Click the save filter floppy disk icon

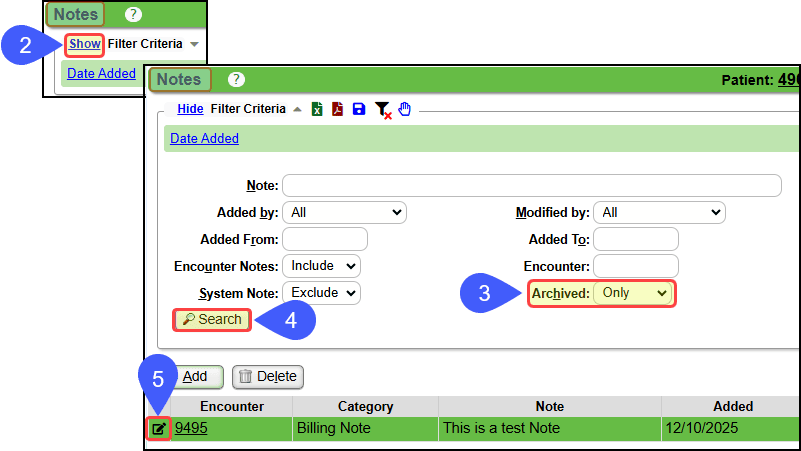point(359,109)
